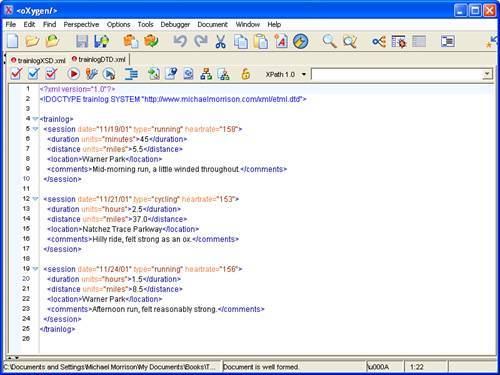Open the XPath expression history dropdown arrow
Image resolution: width=500 pixels, height=375 pixels.
487,74
